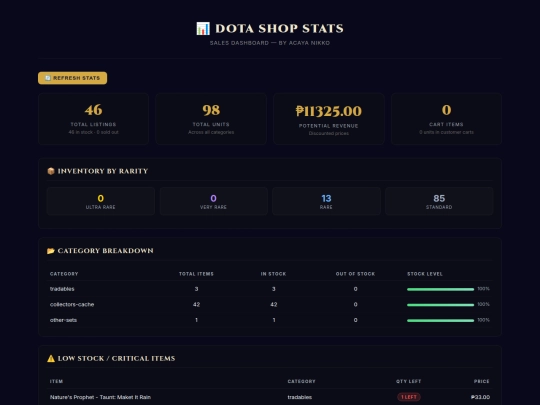Click the Total Listings card showing 46

pos(93,119)
